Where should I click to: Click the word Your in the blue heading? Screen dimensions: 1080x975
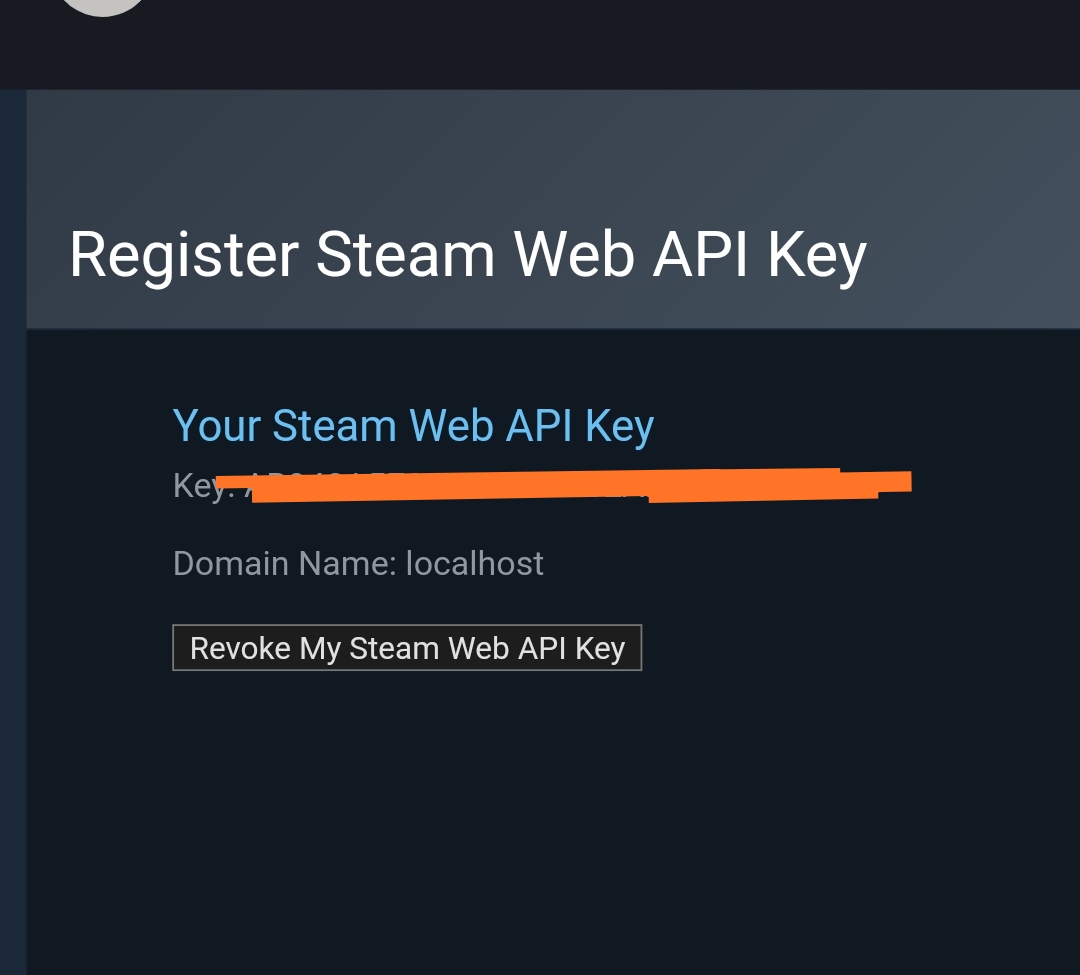pos(216,426)
